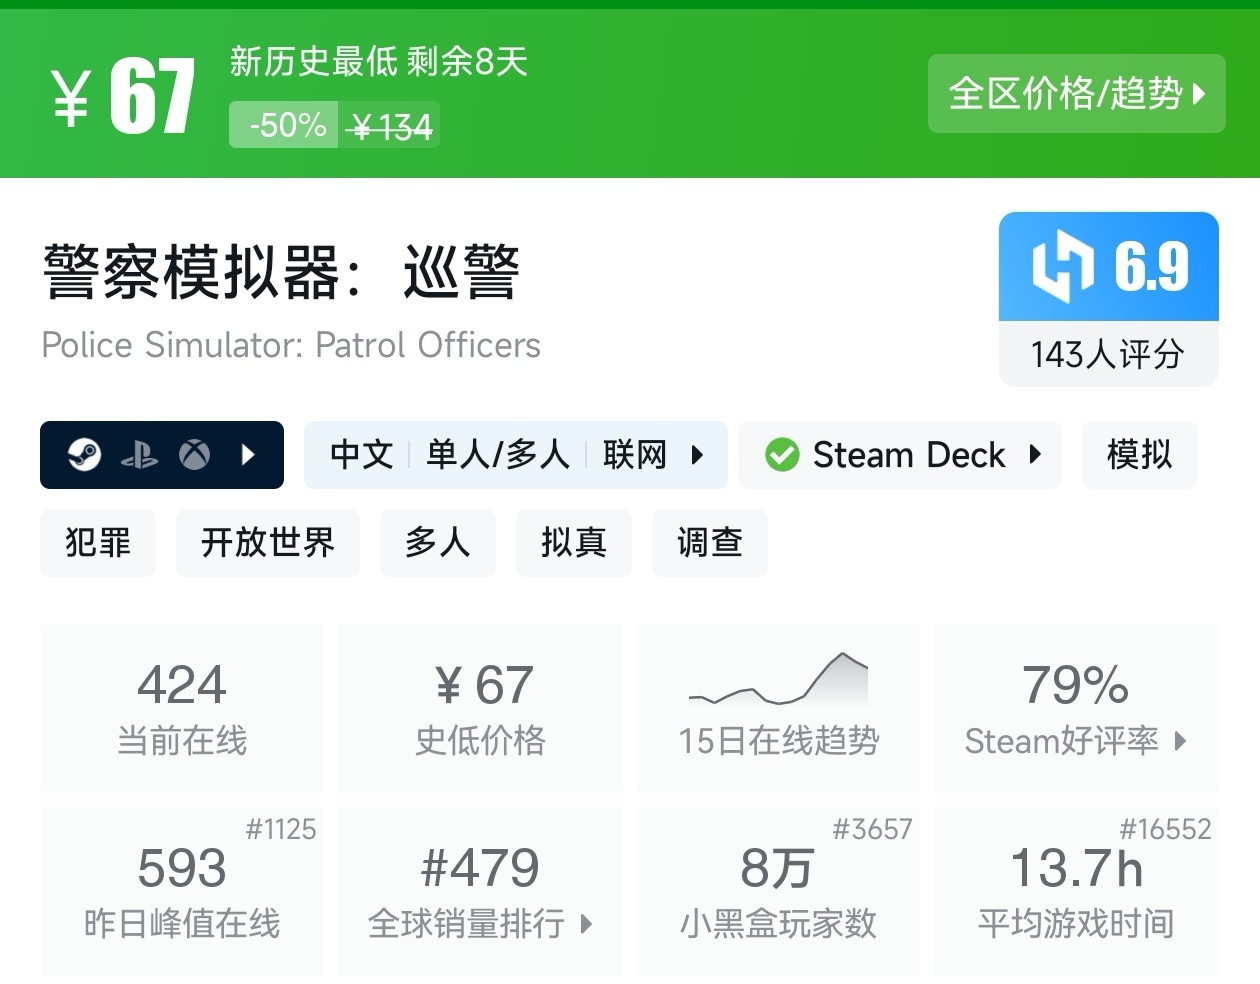Open the 15日在线趋势 trend chart
Viewport: 1260px width, 984px height.
pyautogui.click(x=778, y=708)
